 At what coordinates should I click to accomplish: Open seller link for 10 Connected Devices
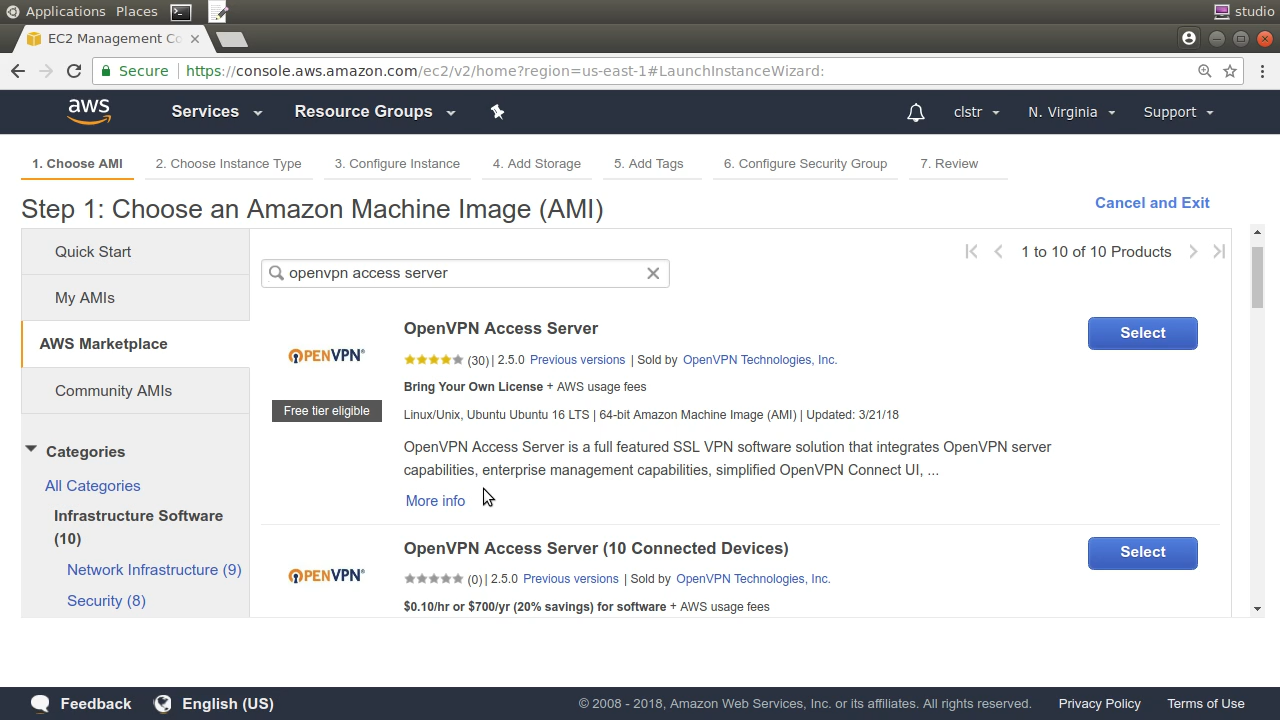coord(753,579)
